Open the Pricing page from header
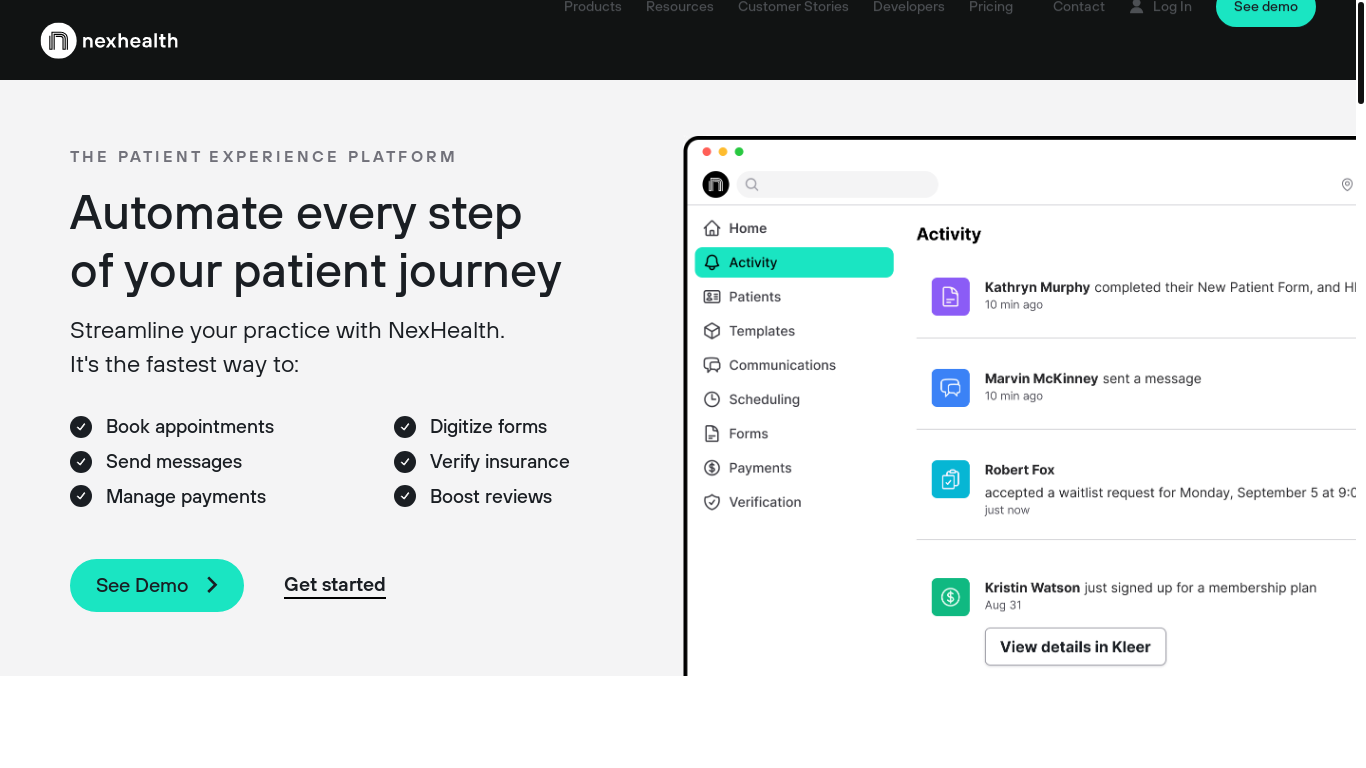The width and height of the screenshot is (1366, 768). point(991,7)
